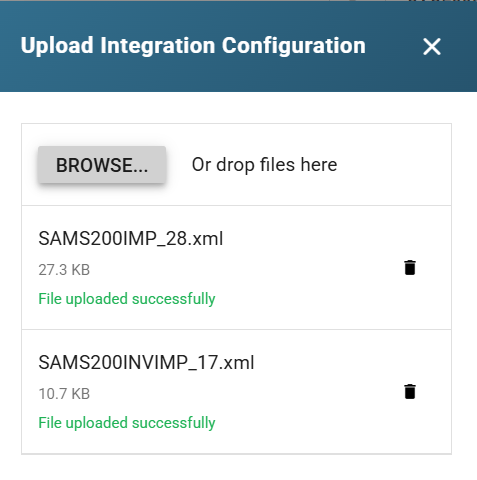Viewport: 477px width, 480px height.
Task: Delete the SAMS200IMP_28.xml uploaded file
Action: click(410, 268)
